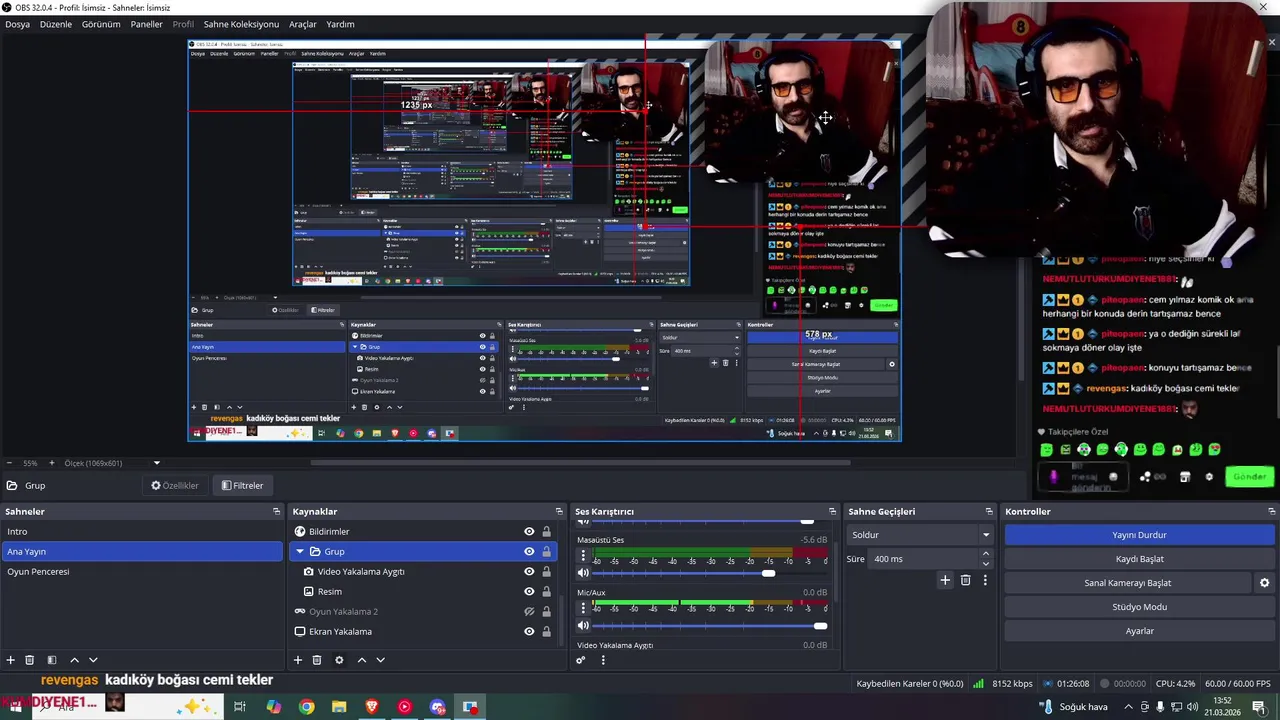Viewport: 1280px width, 720px height.
Task: Show hidden system tray icons chevron
Action: (1129, 707)
